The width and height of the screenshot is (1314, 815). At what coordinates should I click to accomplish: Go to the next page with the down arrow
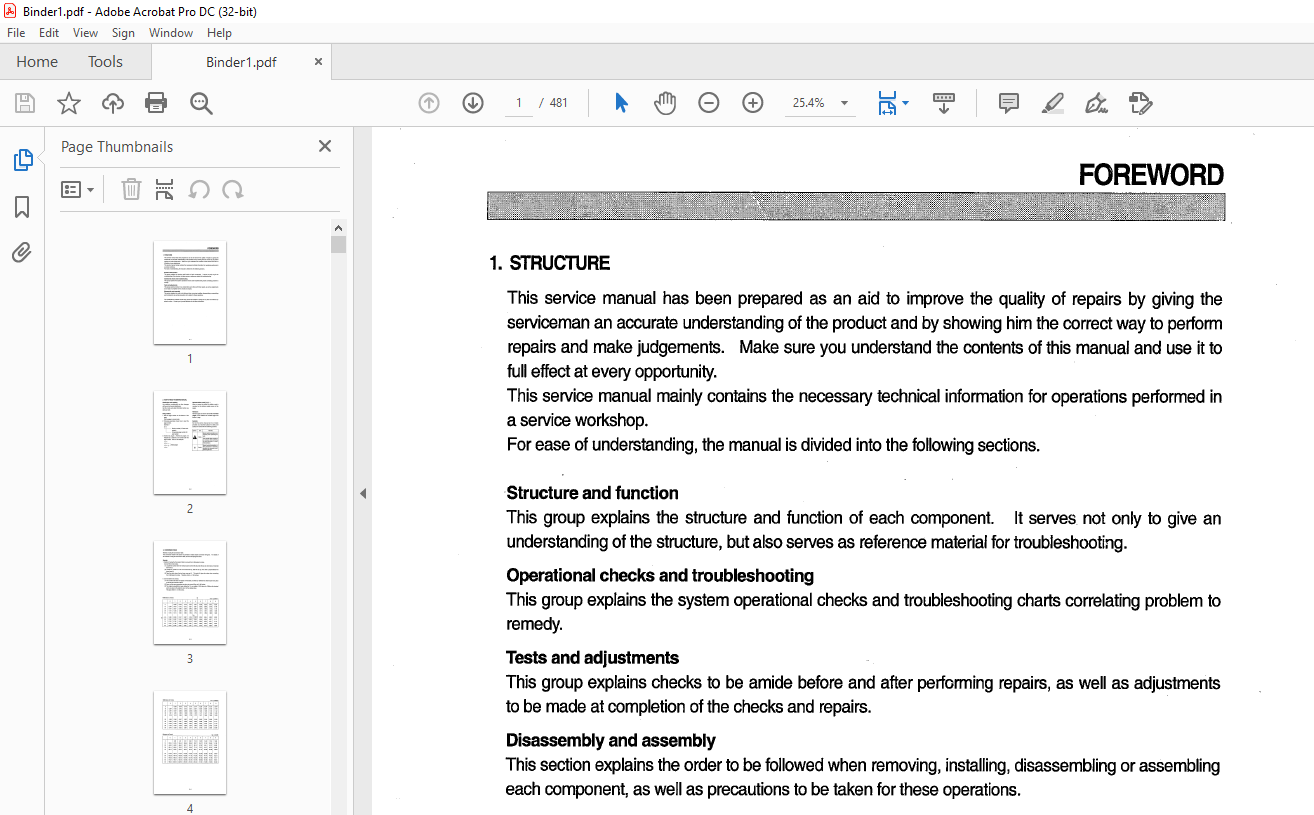(473, 103)
